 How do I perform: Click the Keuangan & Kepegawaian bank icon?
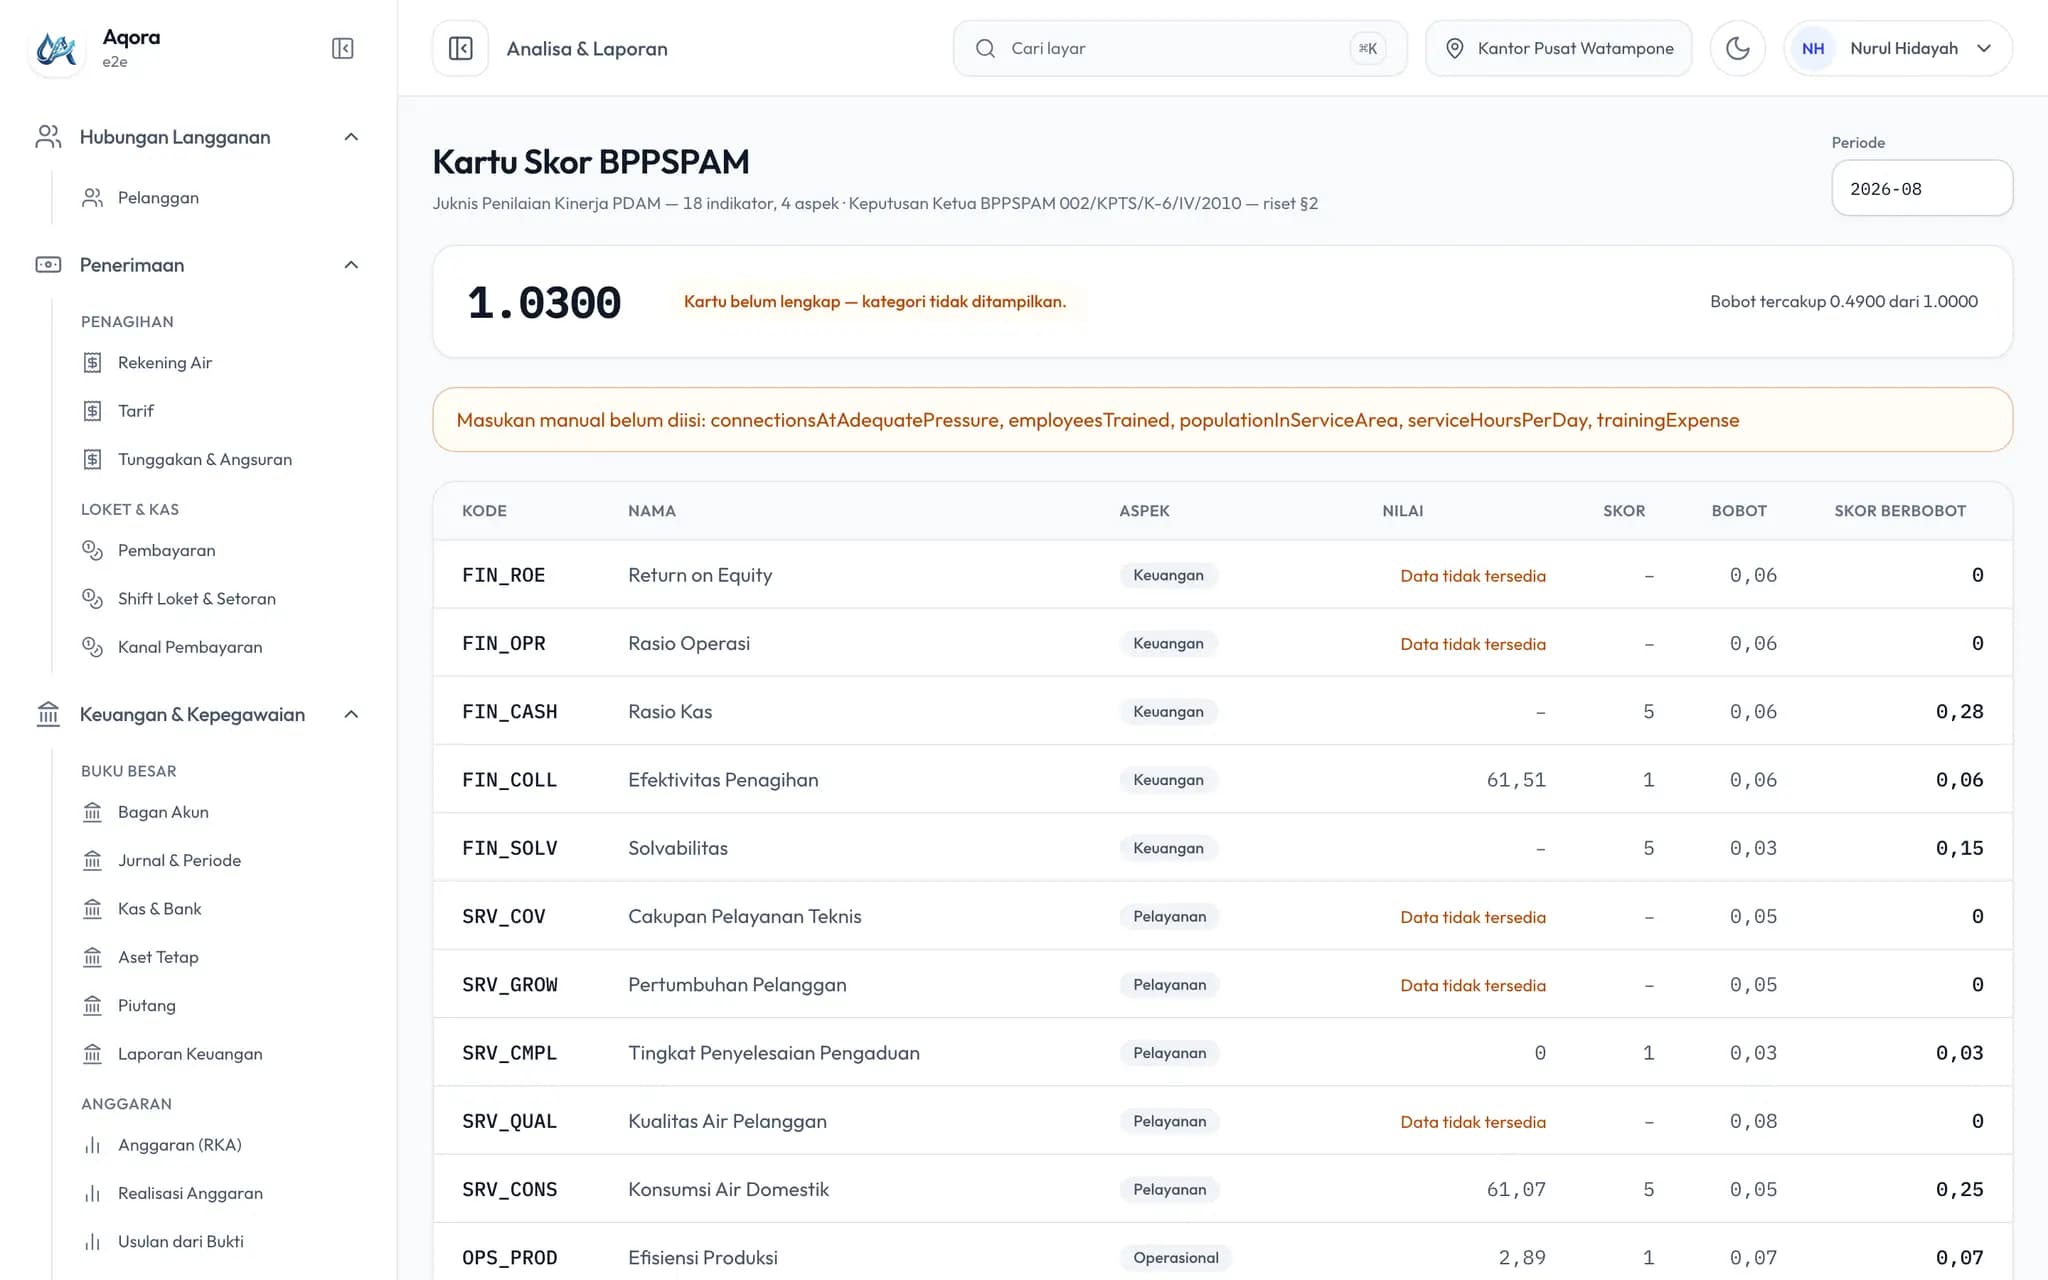pos(48,714)
